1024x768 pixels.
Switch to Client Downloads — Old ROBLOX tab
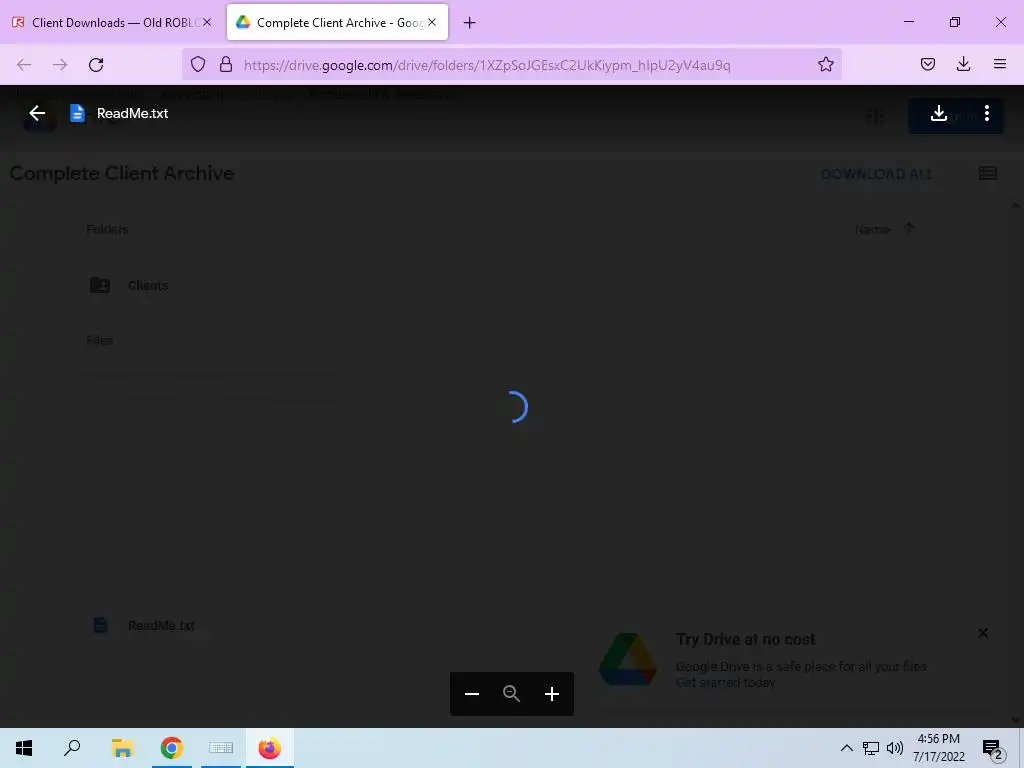(x=112, y=22)
